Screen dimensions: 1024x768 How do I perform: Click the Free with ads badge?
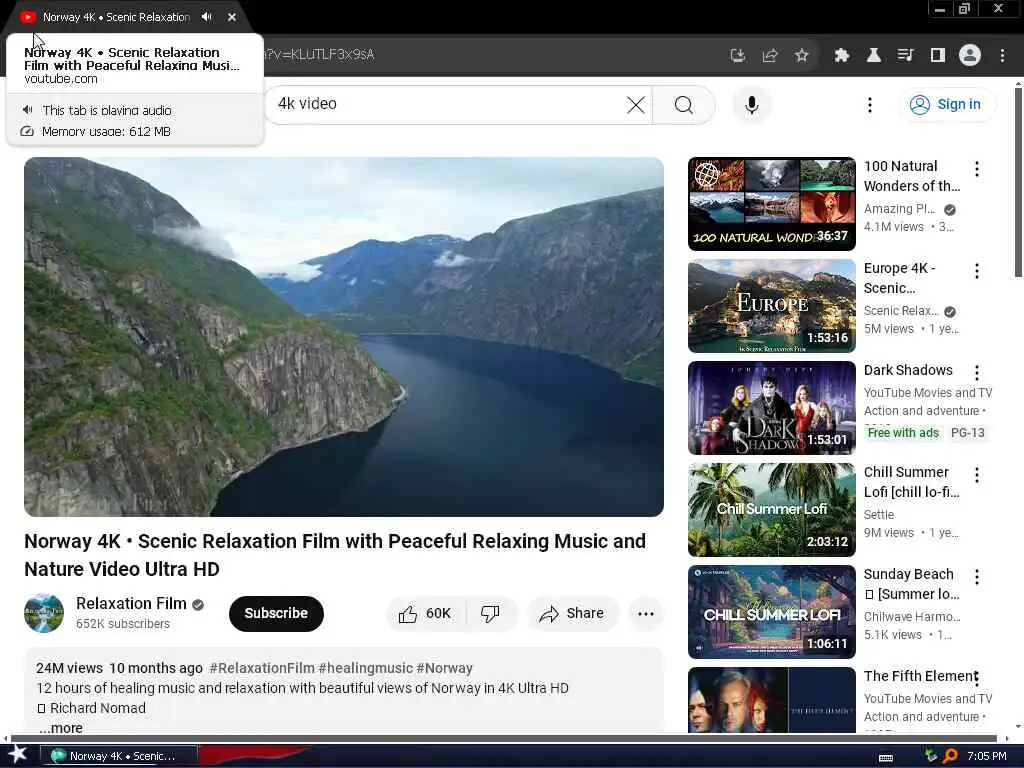coord(903,433)
